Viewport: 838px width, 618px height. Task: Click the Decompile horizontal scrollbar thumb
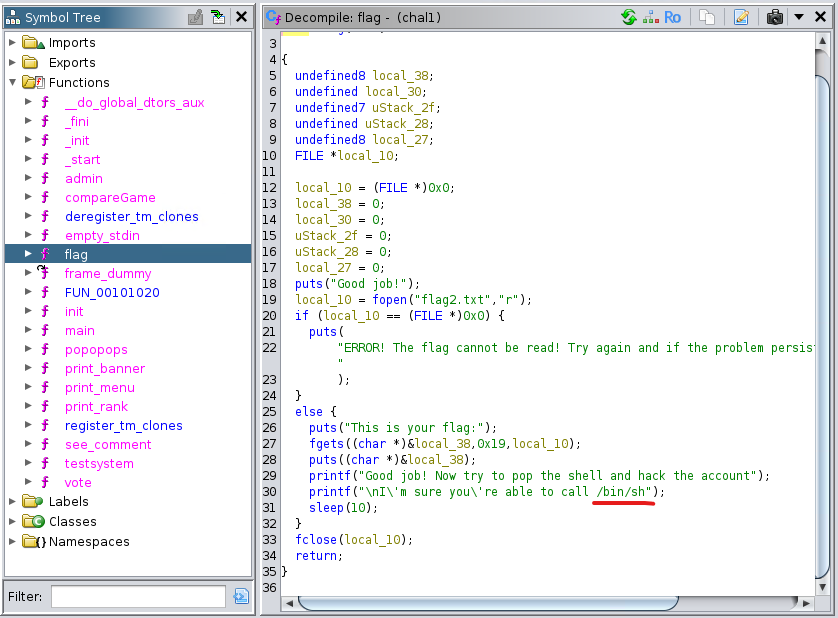[x=488, y=603]
